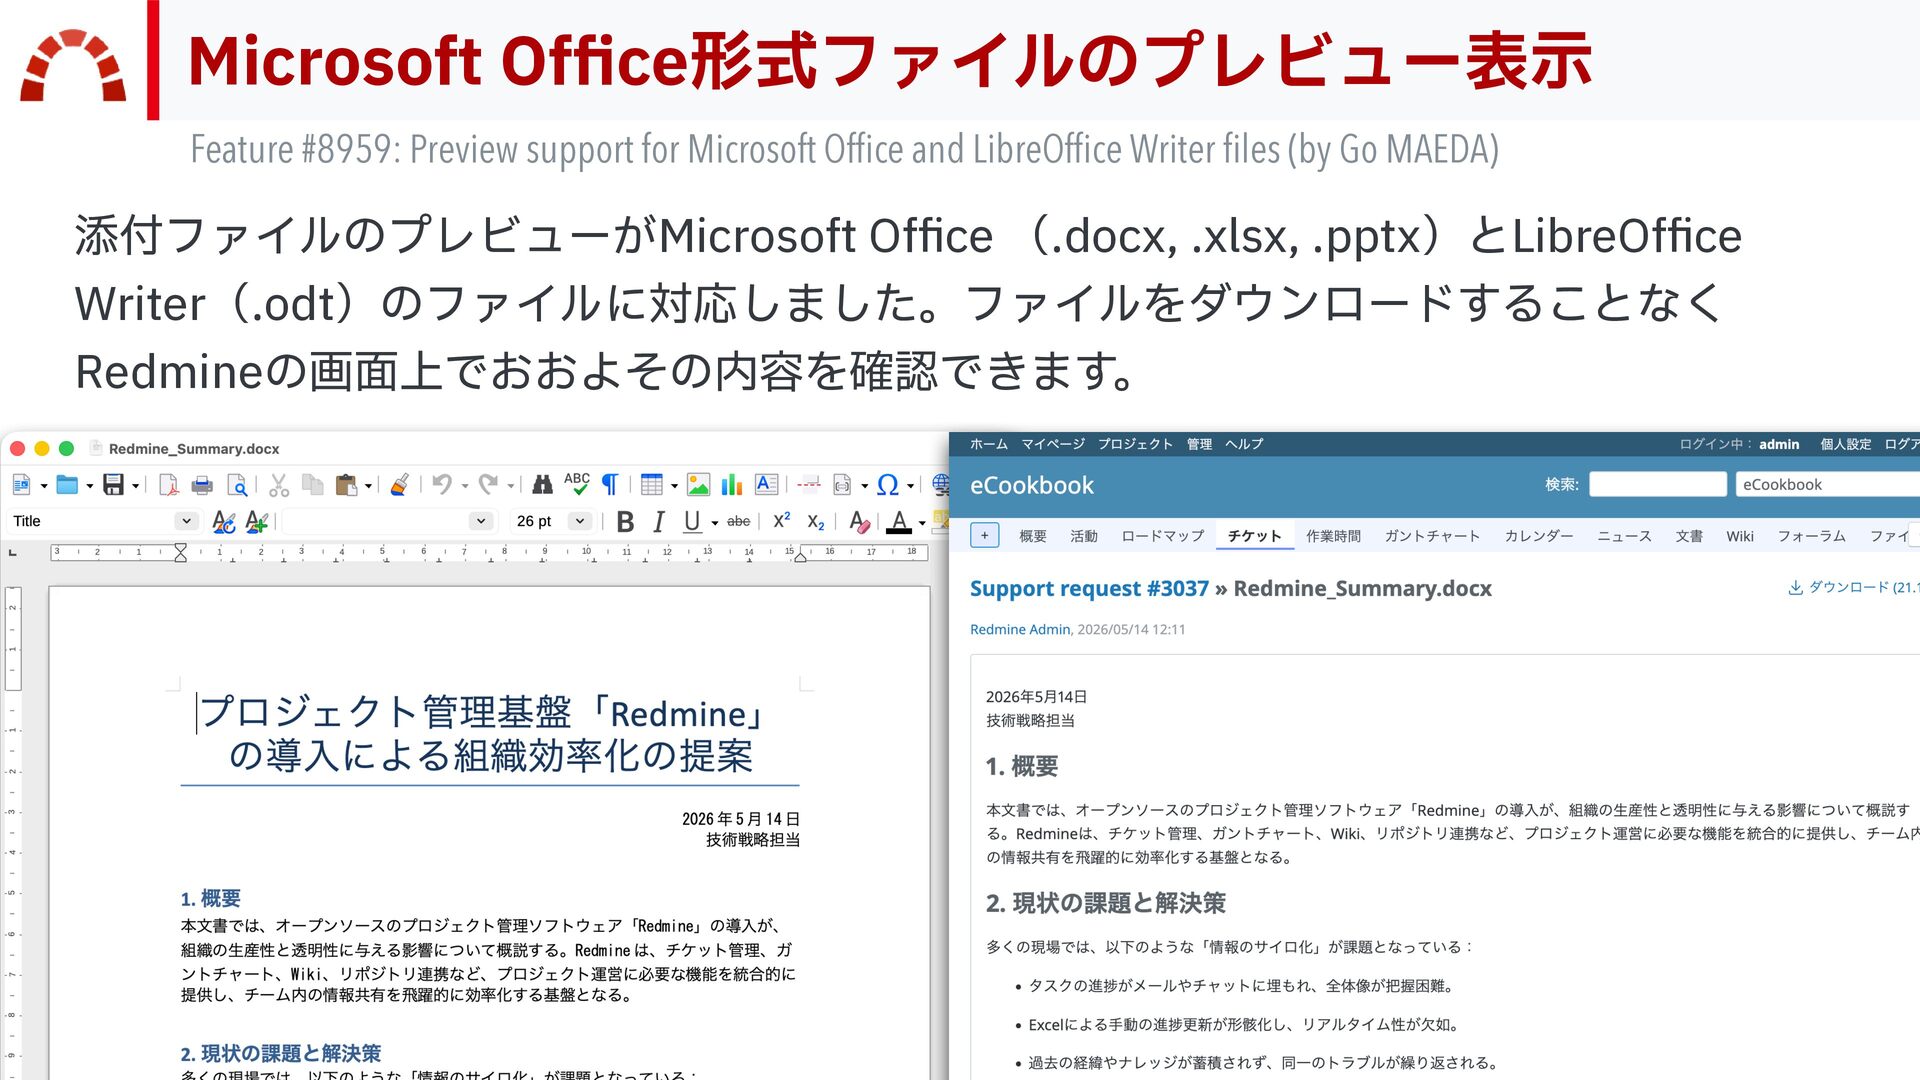The image size is (1920, 1080).
Task: Expand the Save options dropdown arrow
Action: coord(136,487)
